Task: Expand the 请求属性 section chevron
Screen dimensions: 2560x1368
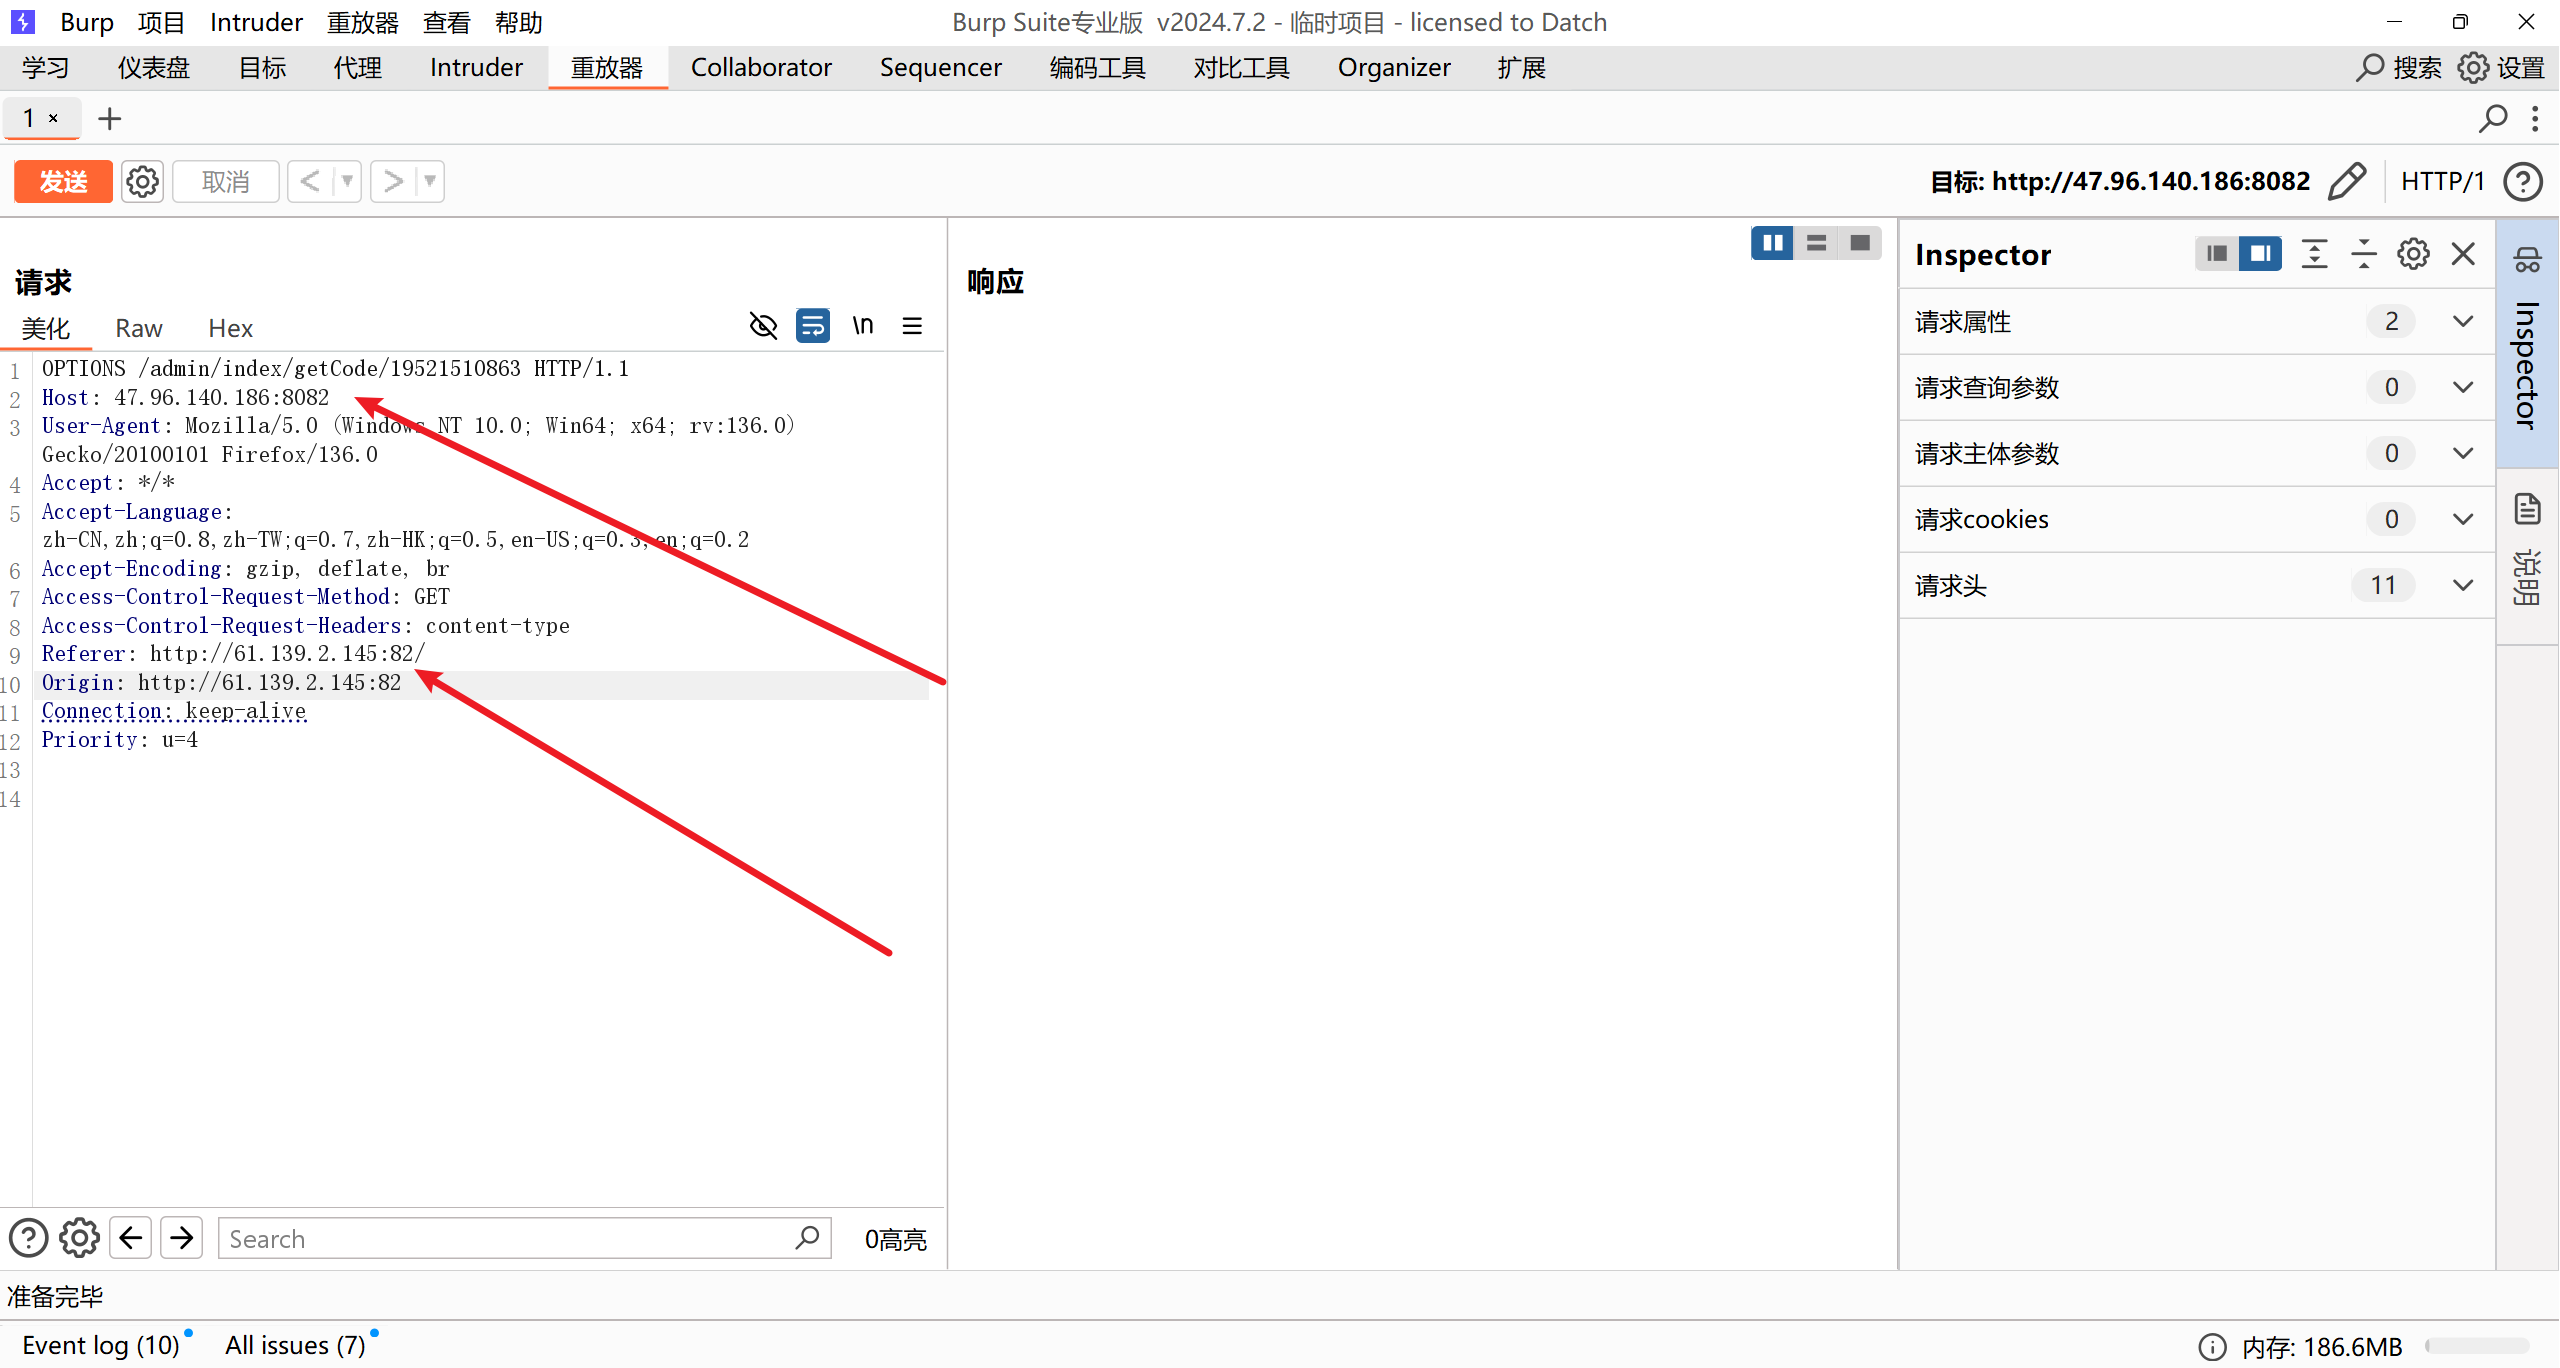Action: click(2463, 321)
